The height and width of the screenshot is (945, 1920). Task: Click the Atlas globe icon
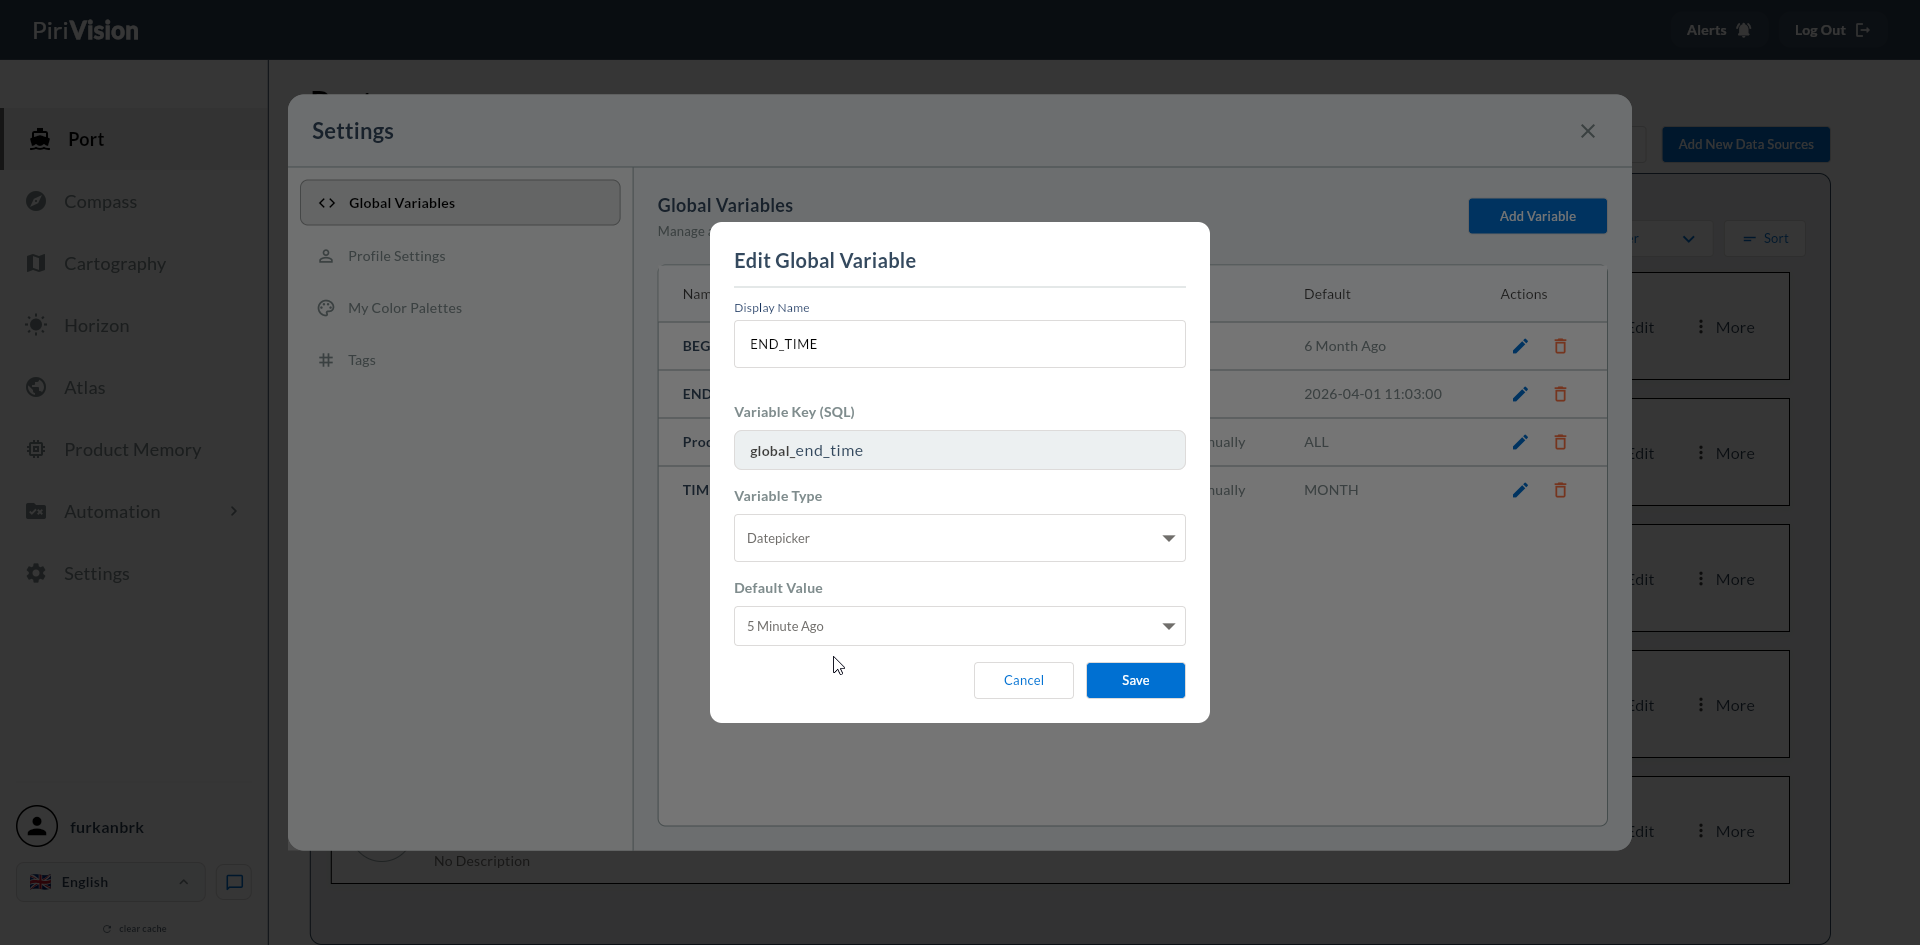click(36, 387)
